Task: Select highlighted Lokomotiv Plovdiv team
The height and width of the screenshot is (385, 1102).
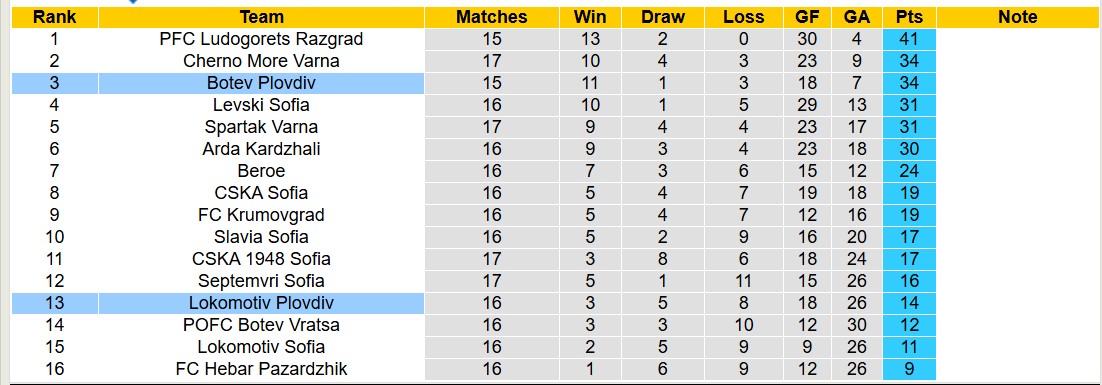Action: coord(261,304)
